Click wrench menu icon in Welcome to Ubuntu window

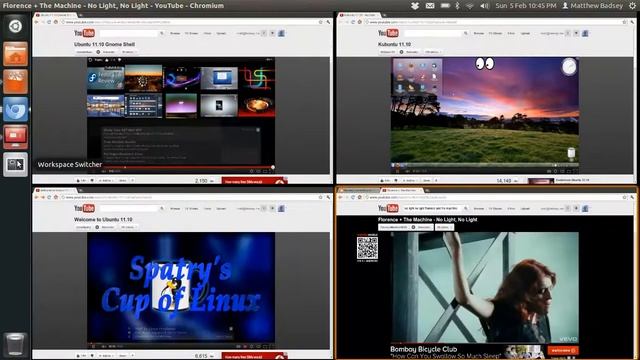pyautogui.click(x=328, y=197)
